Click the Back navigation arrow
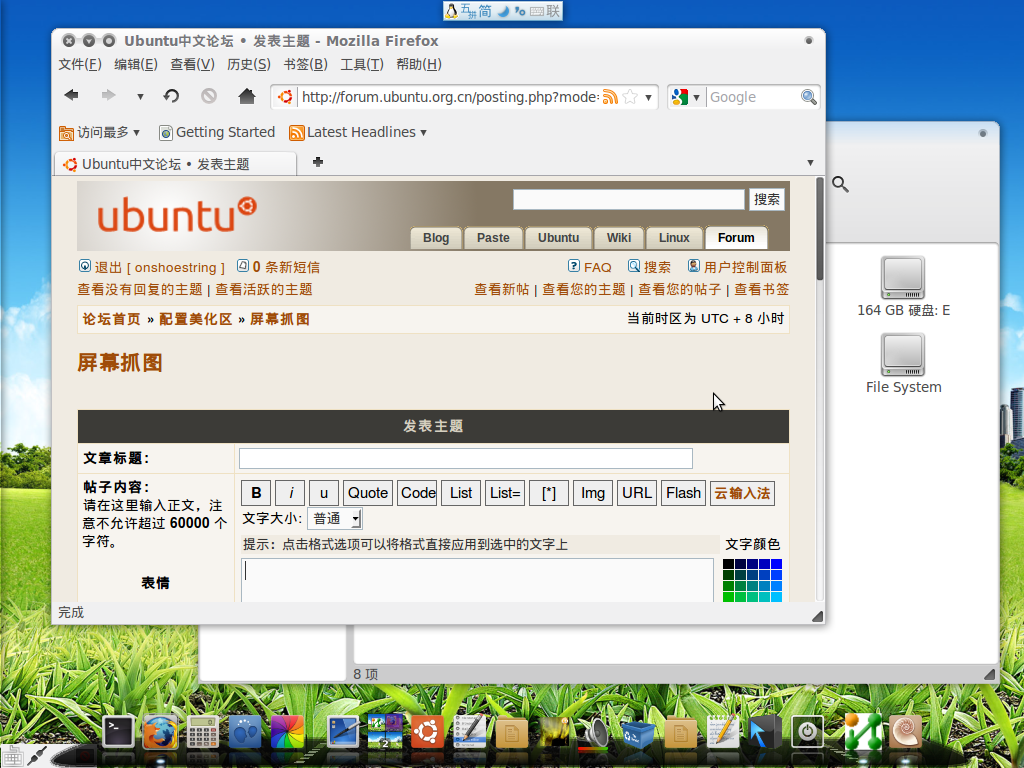This screenshot has width=1024, height=768. 71,96
